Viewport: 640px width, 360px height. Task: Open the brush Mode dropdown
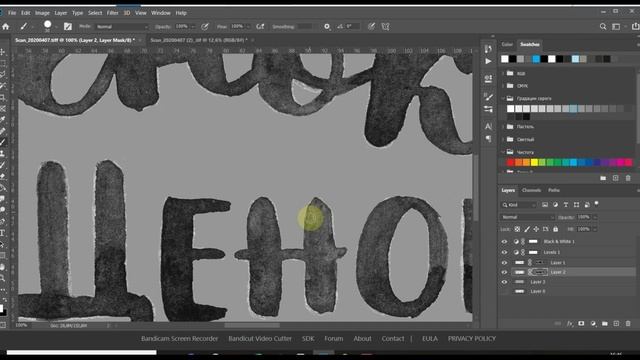click(x=122, y=27)
